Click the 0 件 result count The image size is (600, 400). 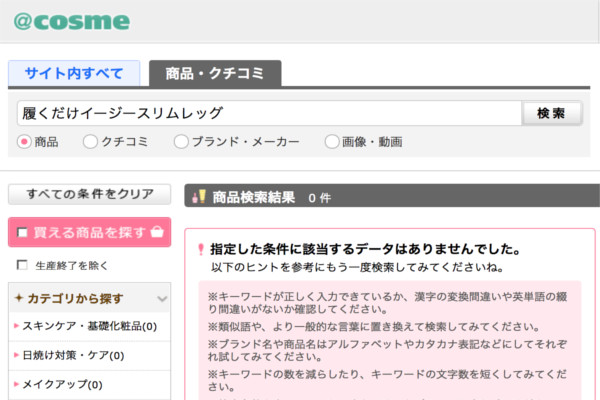[320, 198]
